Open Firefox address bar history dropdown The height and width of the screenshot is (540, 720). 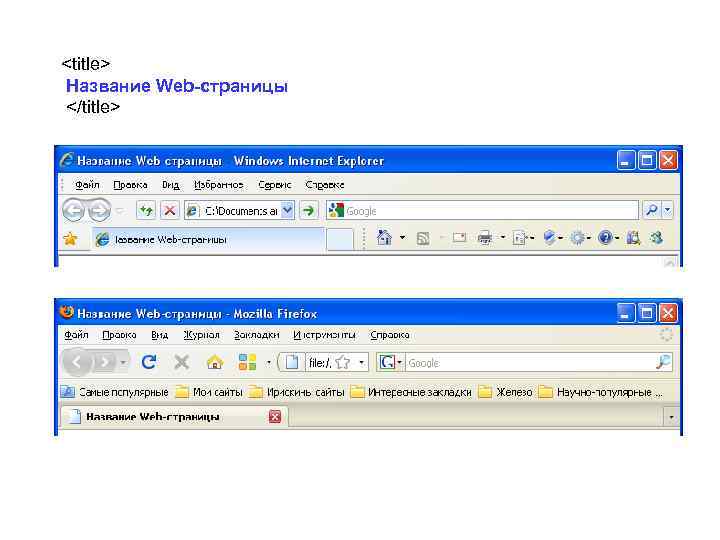pyautogui.click(x=362, y=363)
